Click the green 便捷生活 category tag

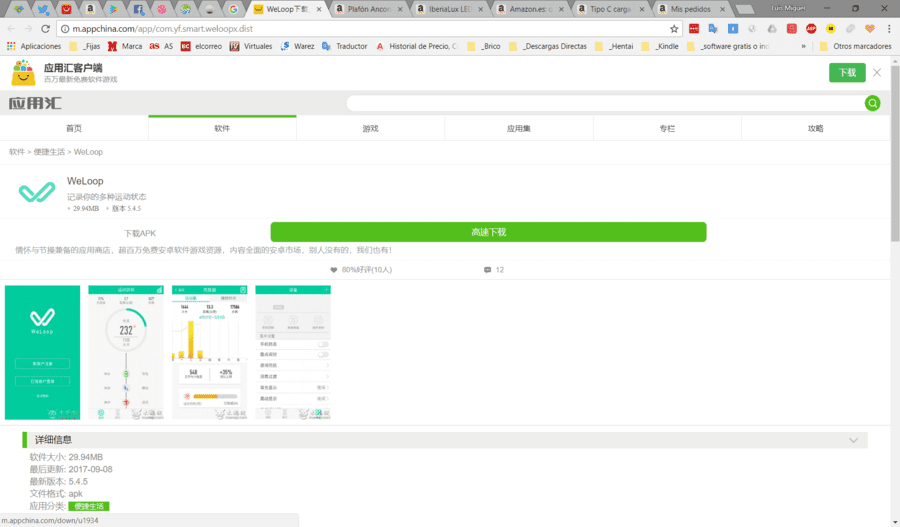89,506
